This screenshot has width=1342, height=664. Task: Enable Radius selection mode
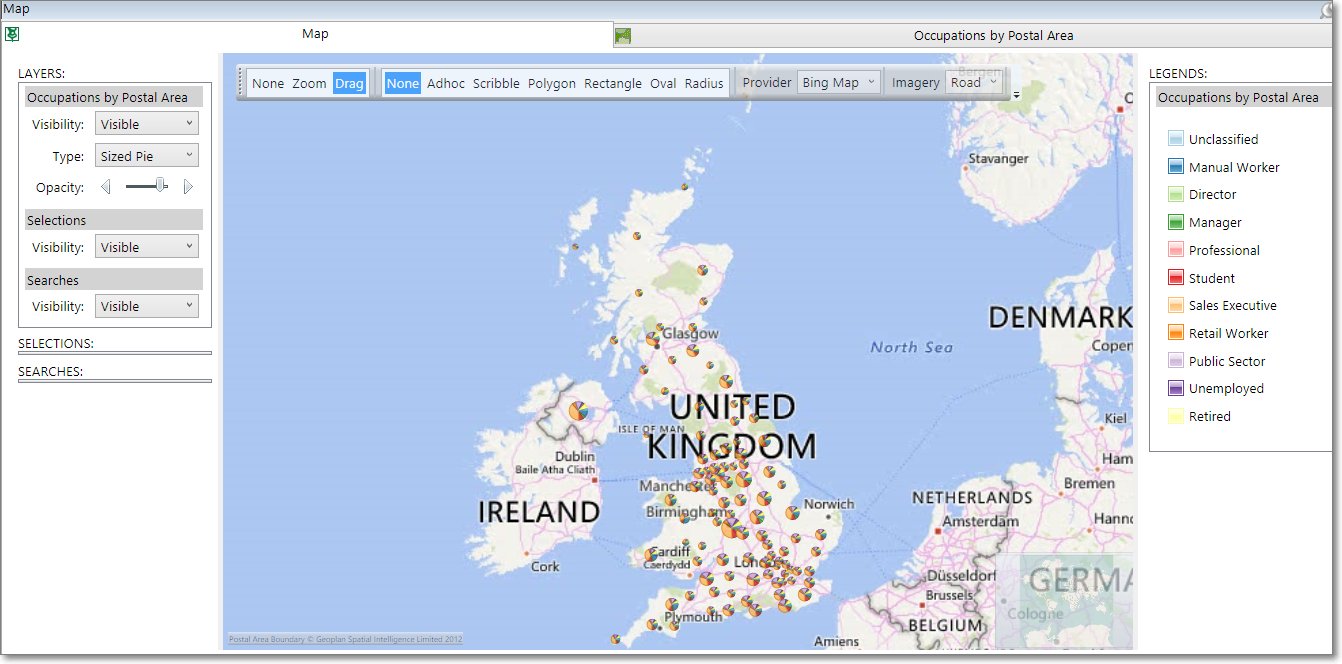[x=704, y=83]
